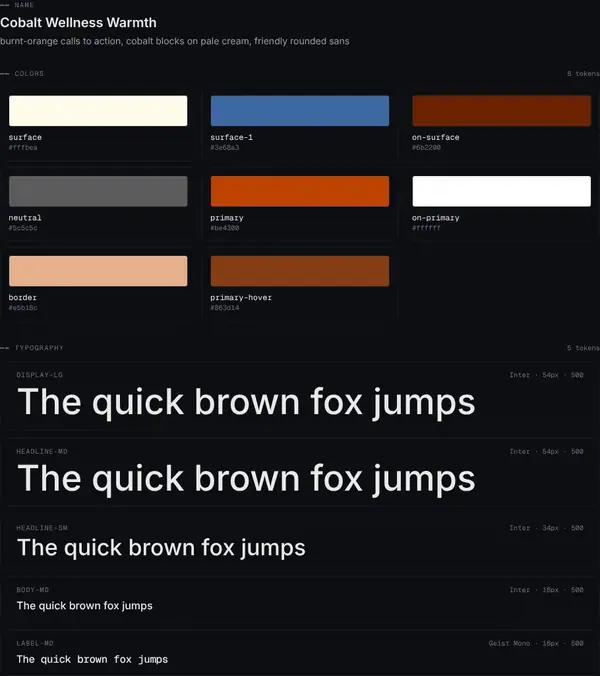
Task: Click the "Cobalt Wellness Warmth" title
Action: pos(78,22)
